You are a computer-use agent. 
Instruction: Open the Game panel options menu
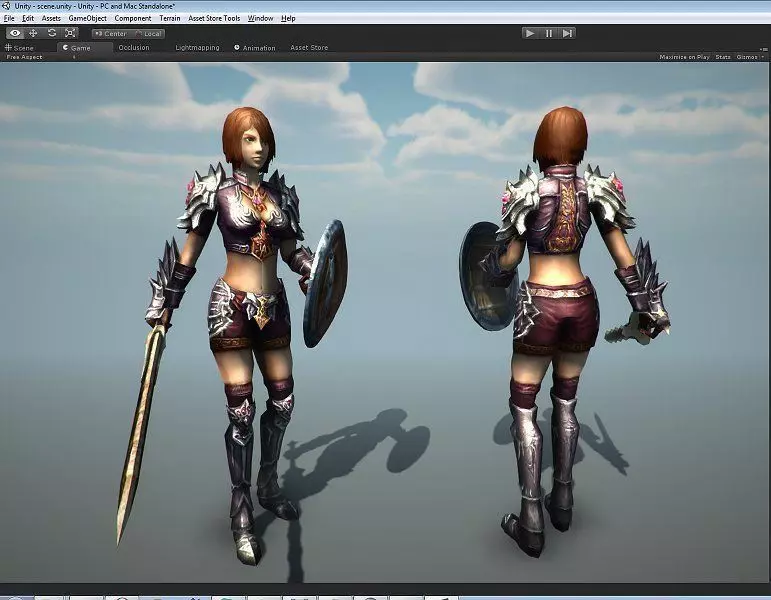coord(764,49)
